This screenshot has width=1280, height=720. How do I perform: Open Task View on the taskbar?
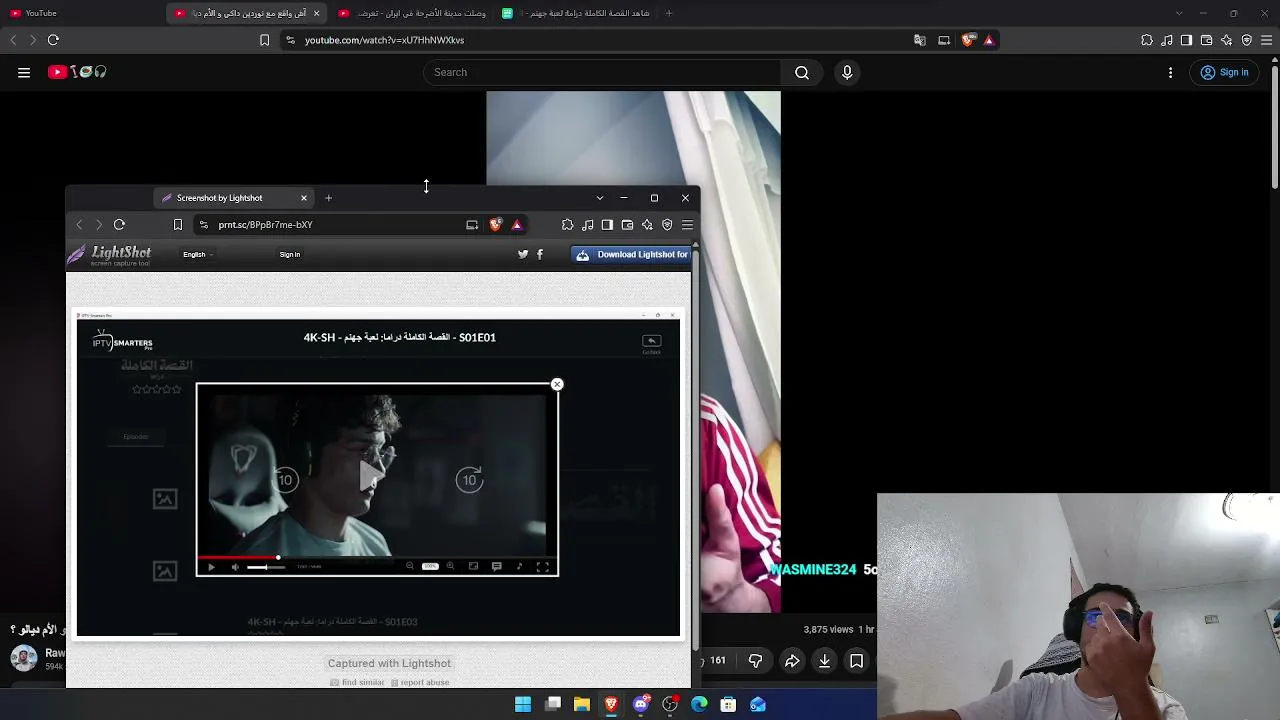tap(553, 705)
